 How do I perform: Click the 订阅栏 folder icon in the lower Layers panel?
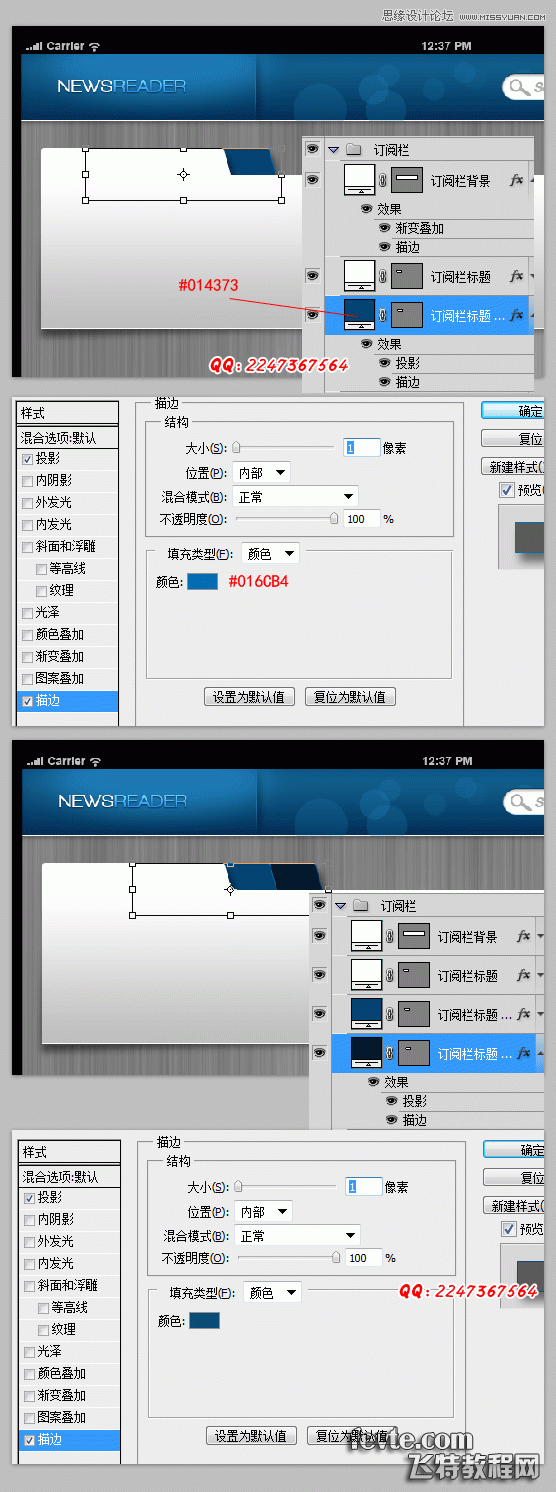coord(361,905)
